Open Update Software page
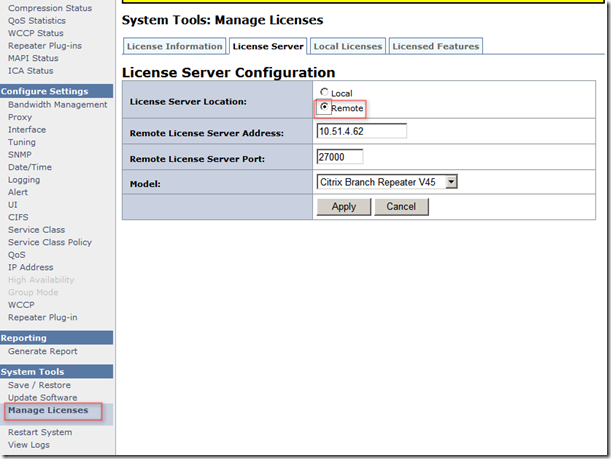 [43, 397]
